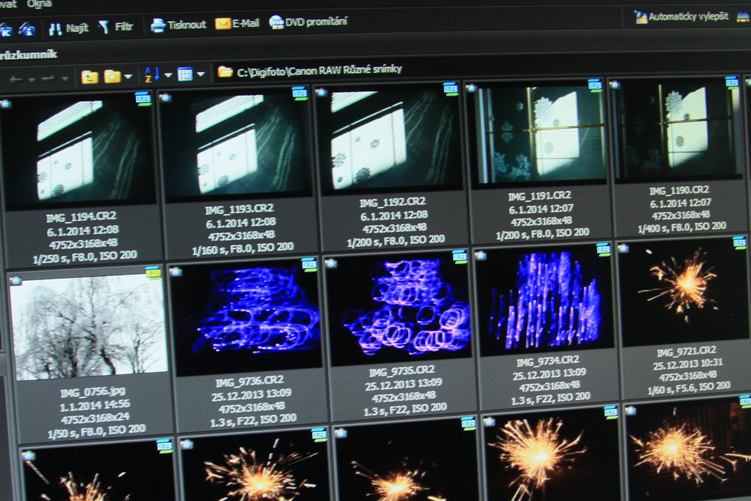Start DVD promítání slideshow creator
Viewport: 751px width, 501px height.
pyautogui.click(x=307, y=22)
